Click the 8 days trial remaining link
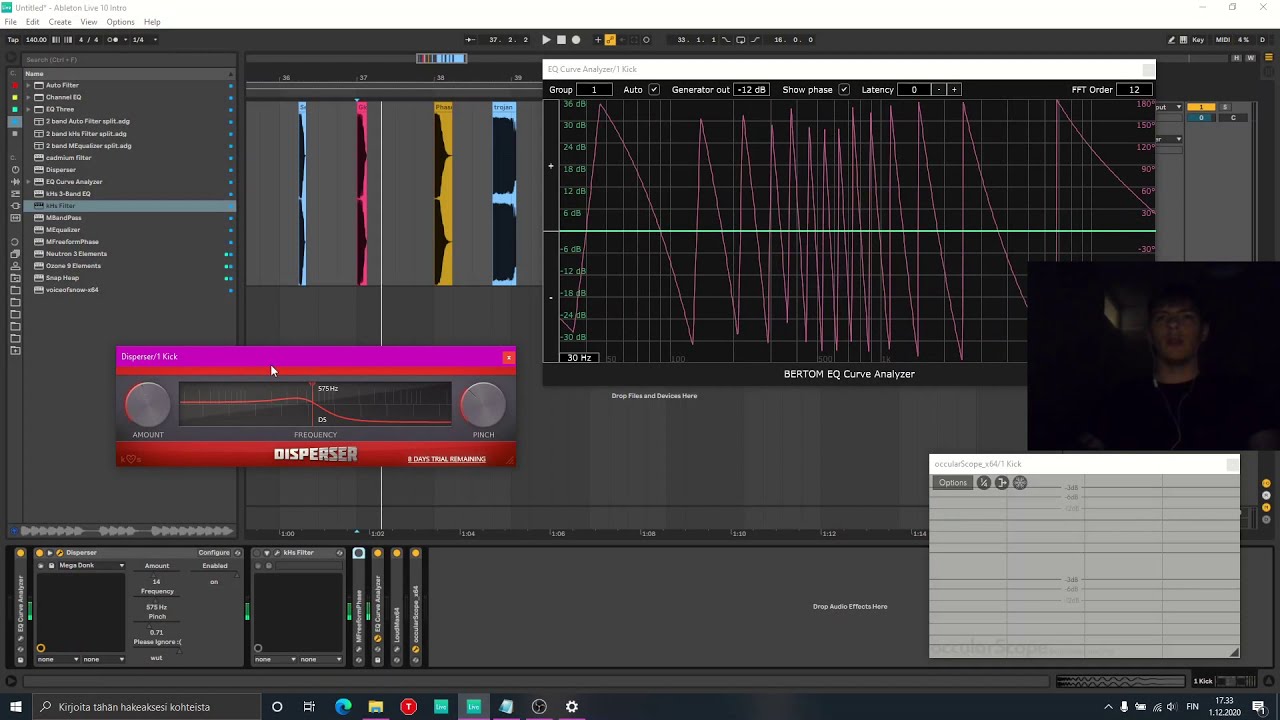1280x720 pixels. [446, 459]
